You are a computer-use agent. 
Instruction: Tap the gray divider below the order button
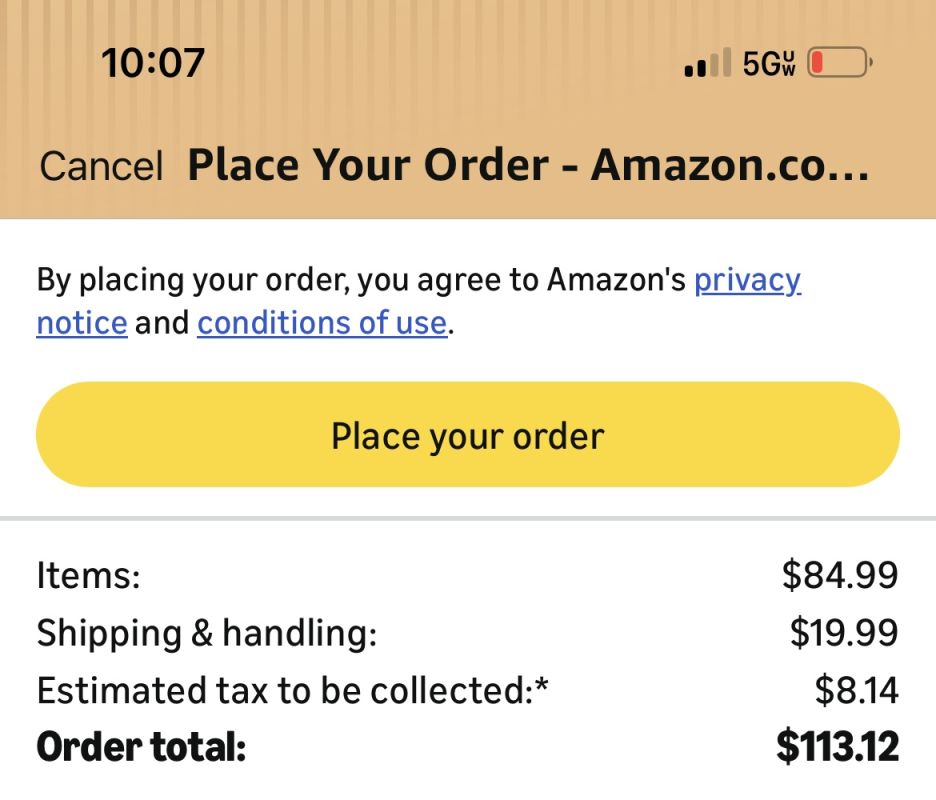(468, 518)
